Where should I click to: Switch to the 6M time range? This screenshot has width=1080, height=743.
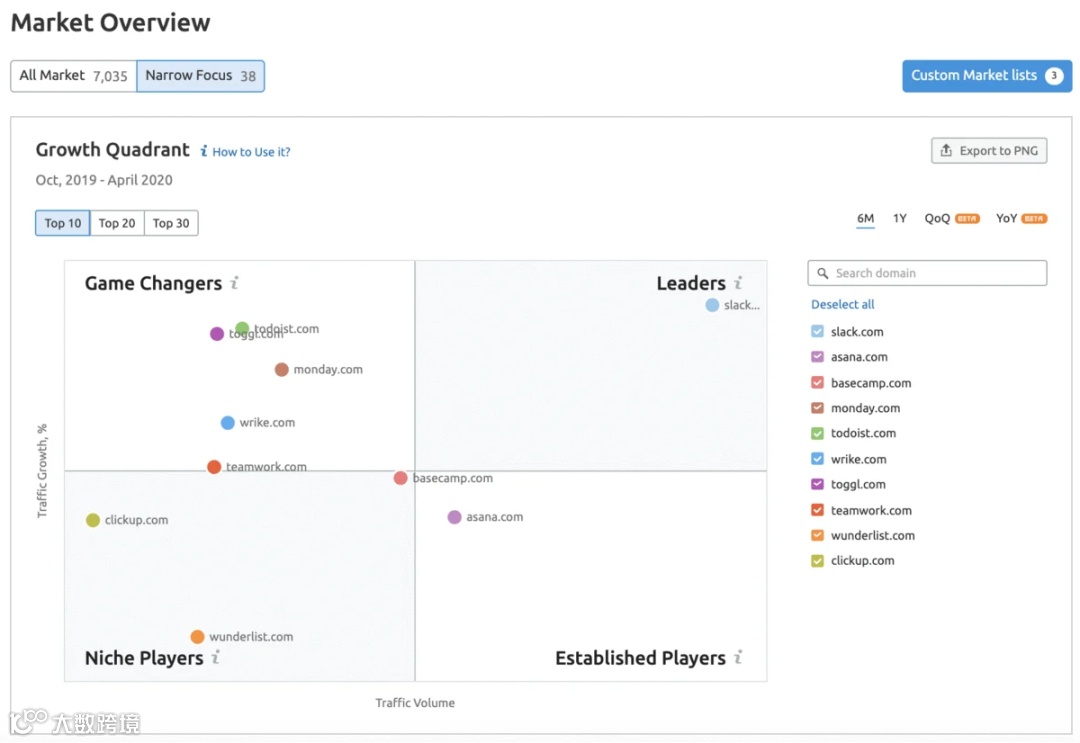(866, 218)
